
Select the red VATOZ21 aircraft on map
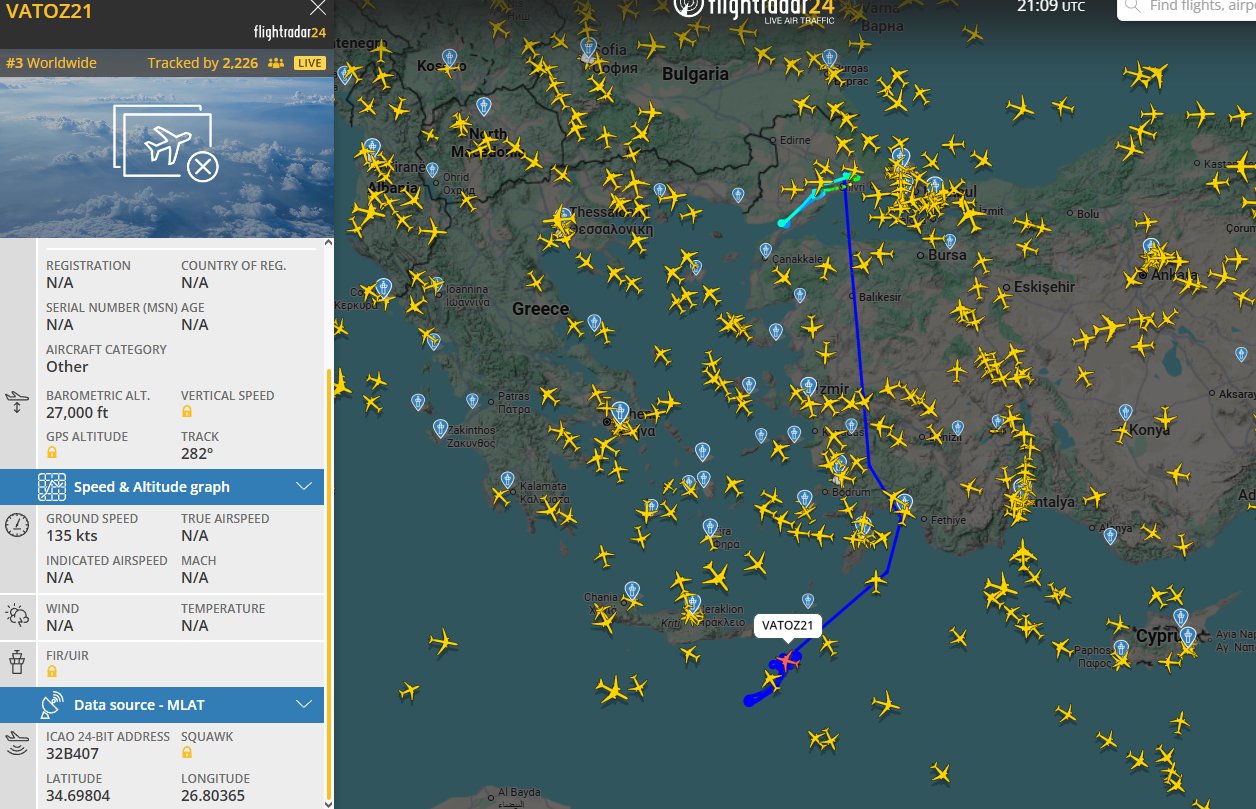(x=788, y=660)
